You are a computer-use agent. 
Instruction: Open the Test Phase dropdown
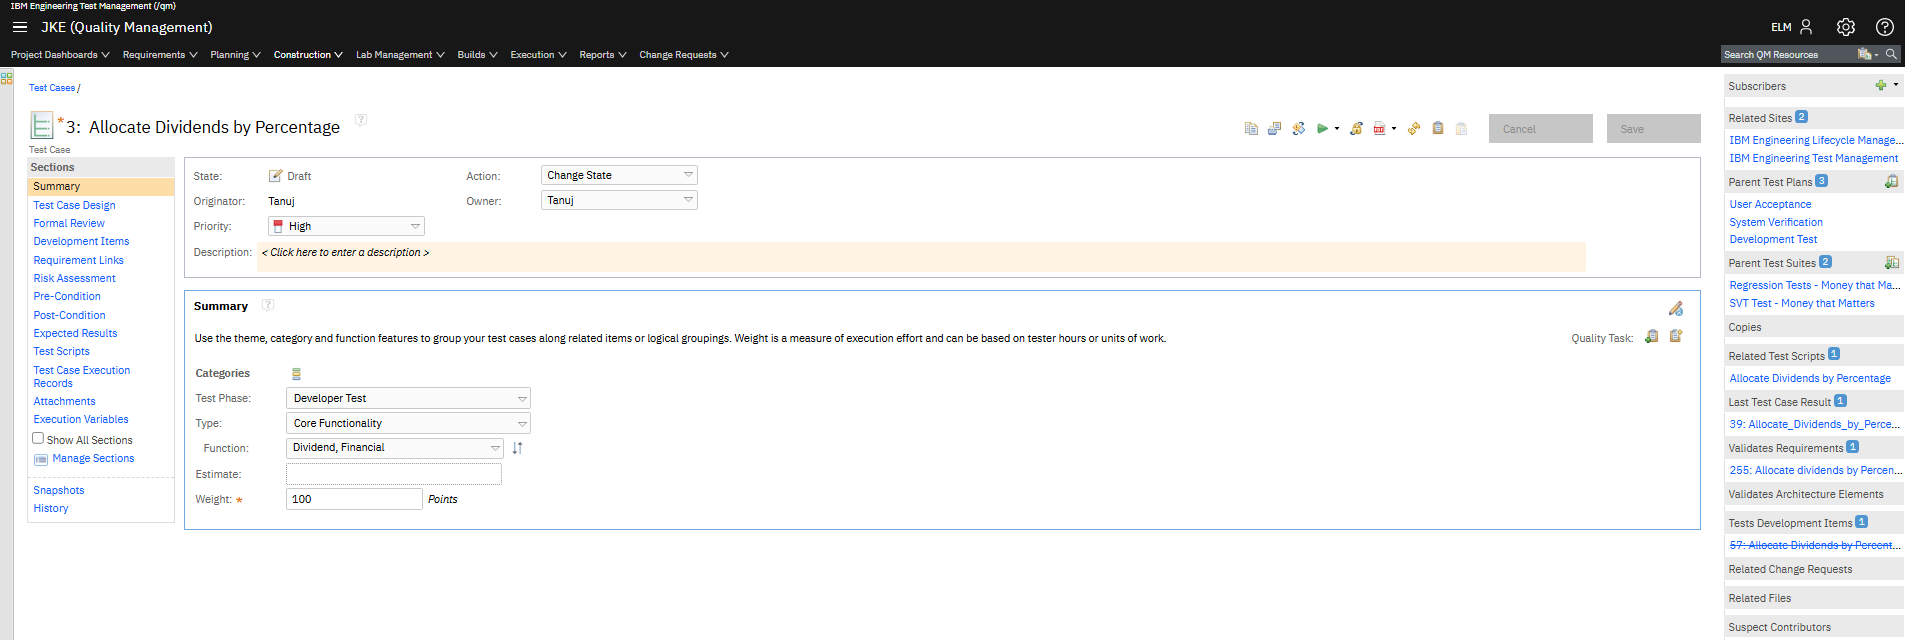tap(408, 399)
